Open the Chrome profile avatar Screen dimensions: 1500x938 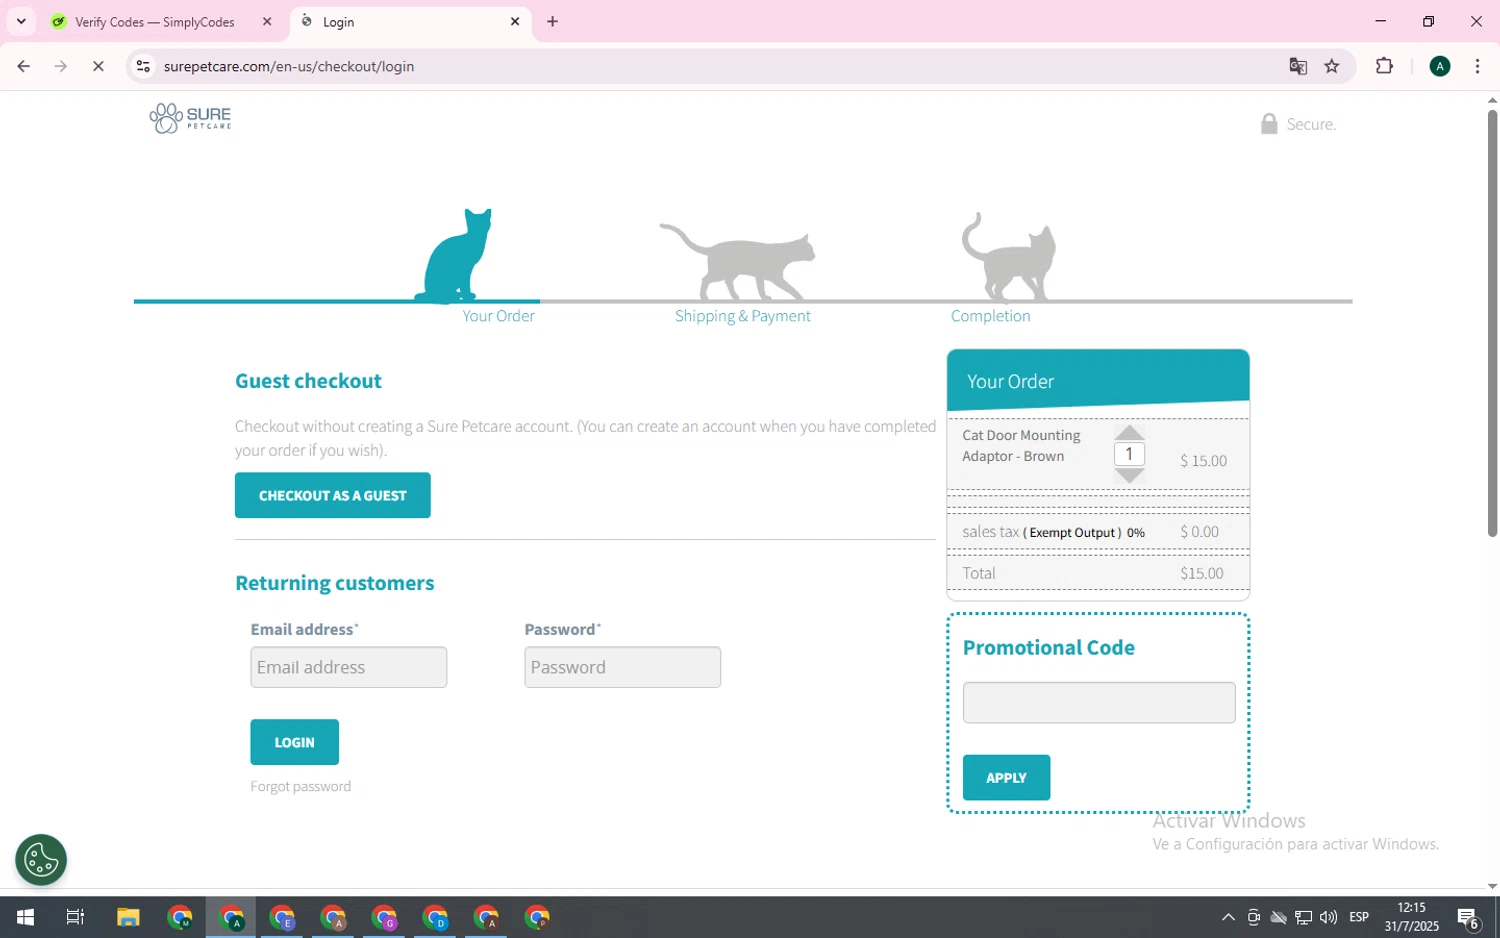(x=1440, y=66)
